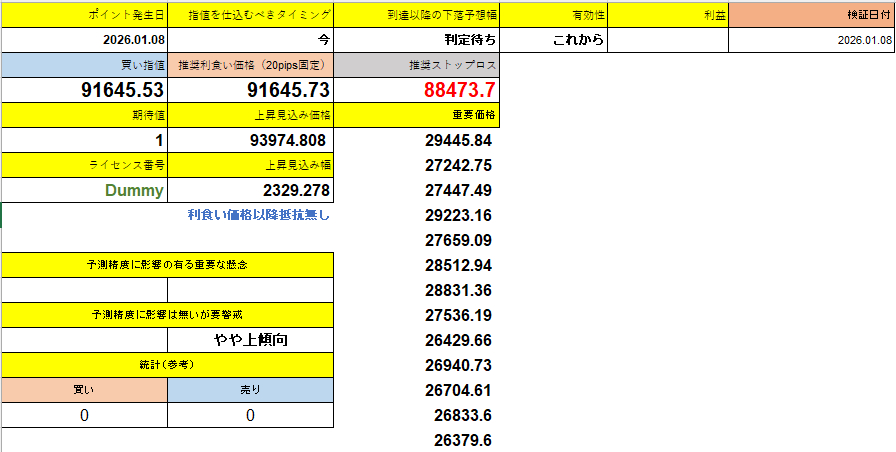Select the 推奨ストップロス label cell

(x=417, y=65)
